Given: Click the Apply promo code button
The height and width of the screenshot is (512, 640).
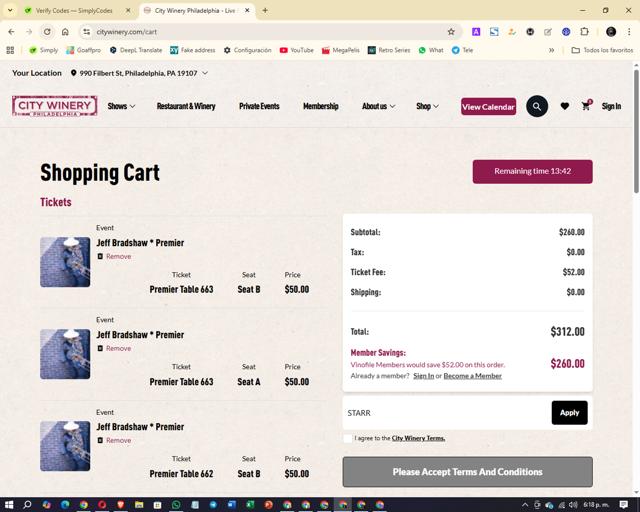Looking at the screenshot, I should tap(569, 412).
